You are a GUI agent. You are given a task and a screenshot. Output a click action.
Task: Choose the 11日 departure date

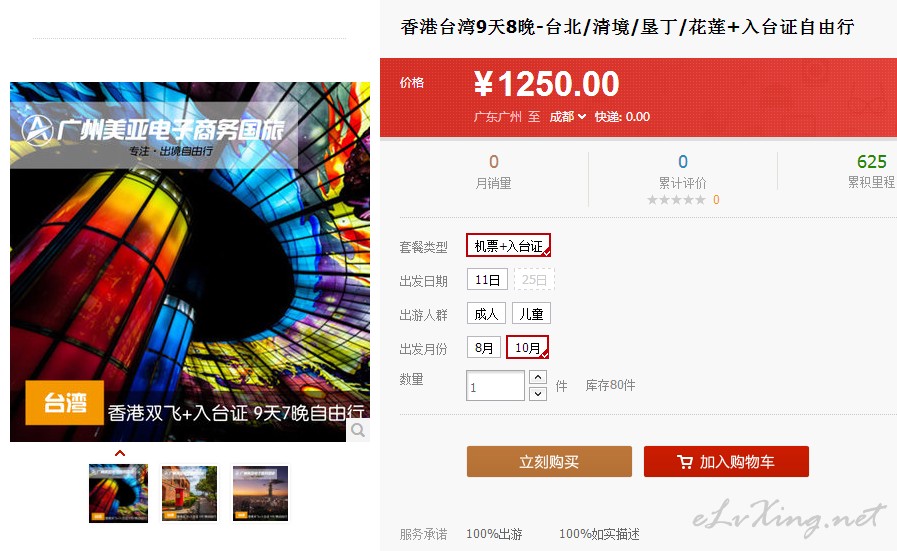click(487, 280)
